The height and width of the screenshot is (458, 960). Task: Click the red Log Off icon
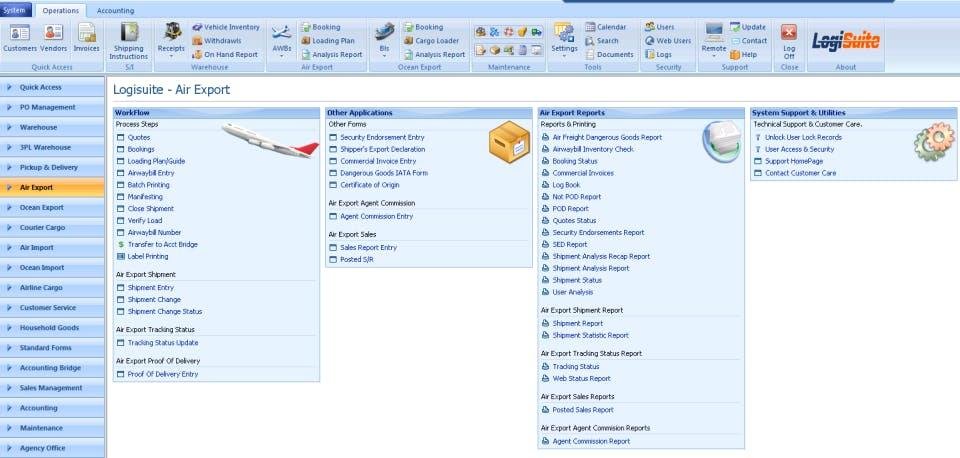point(789,39)
